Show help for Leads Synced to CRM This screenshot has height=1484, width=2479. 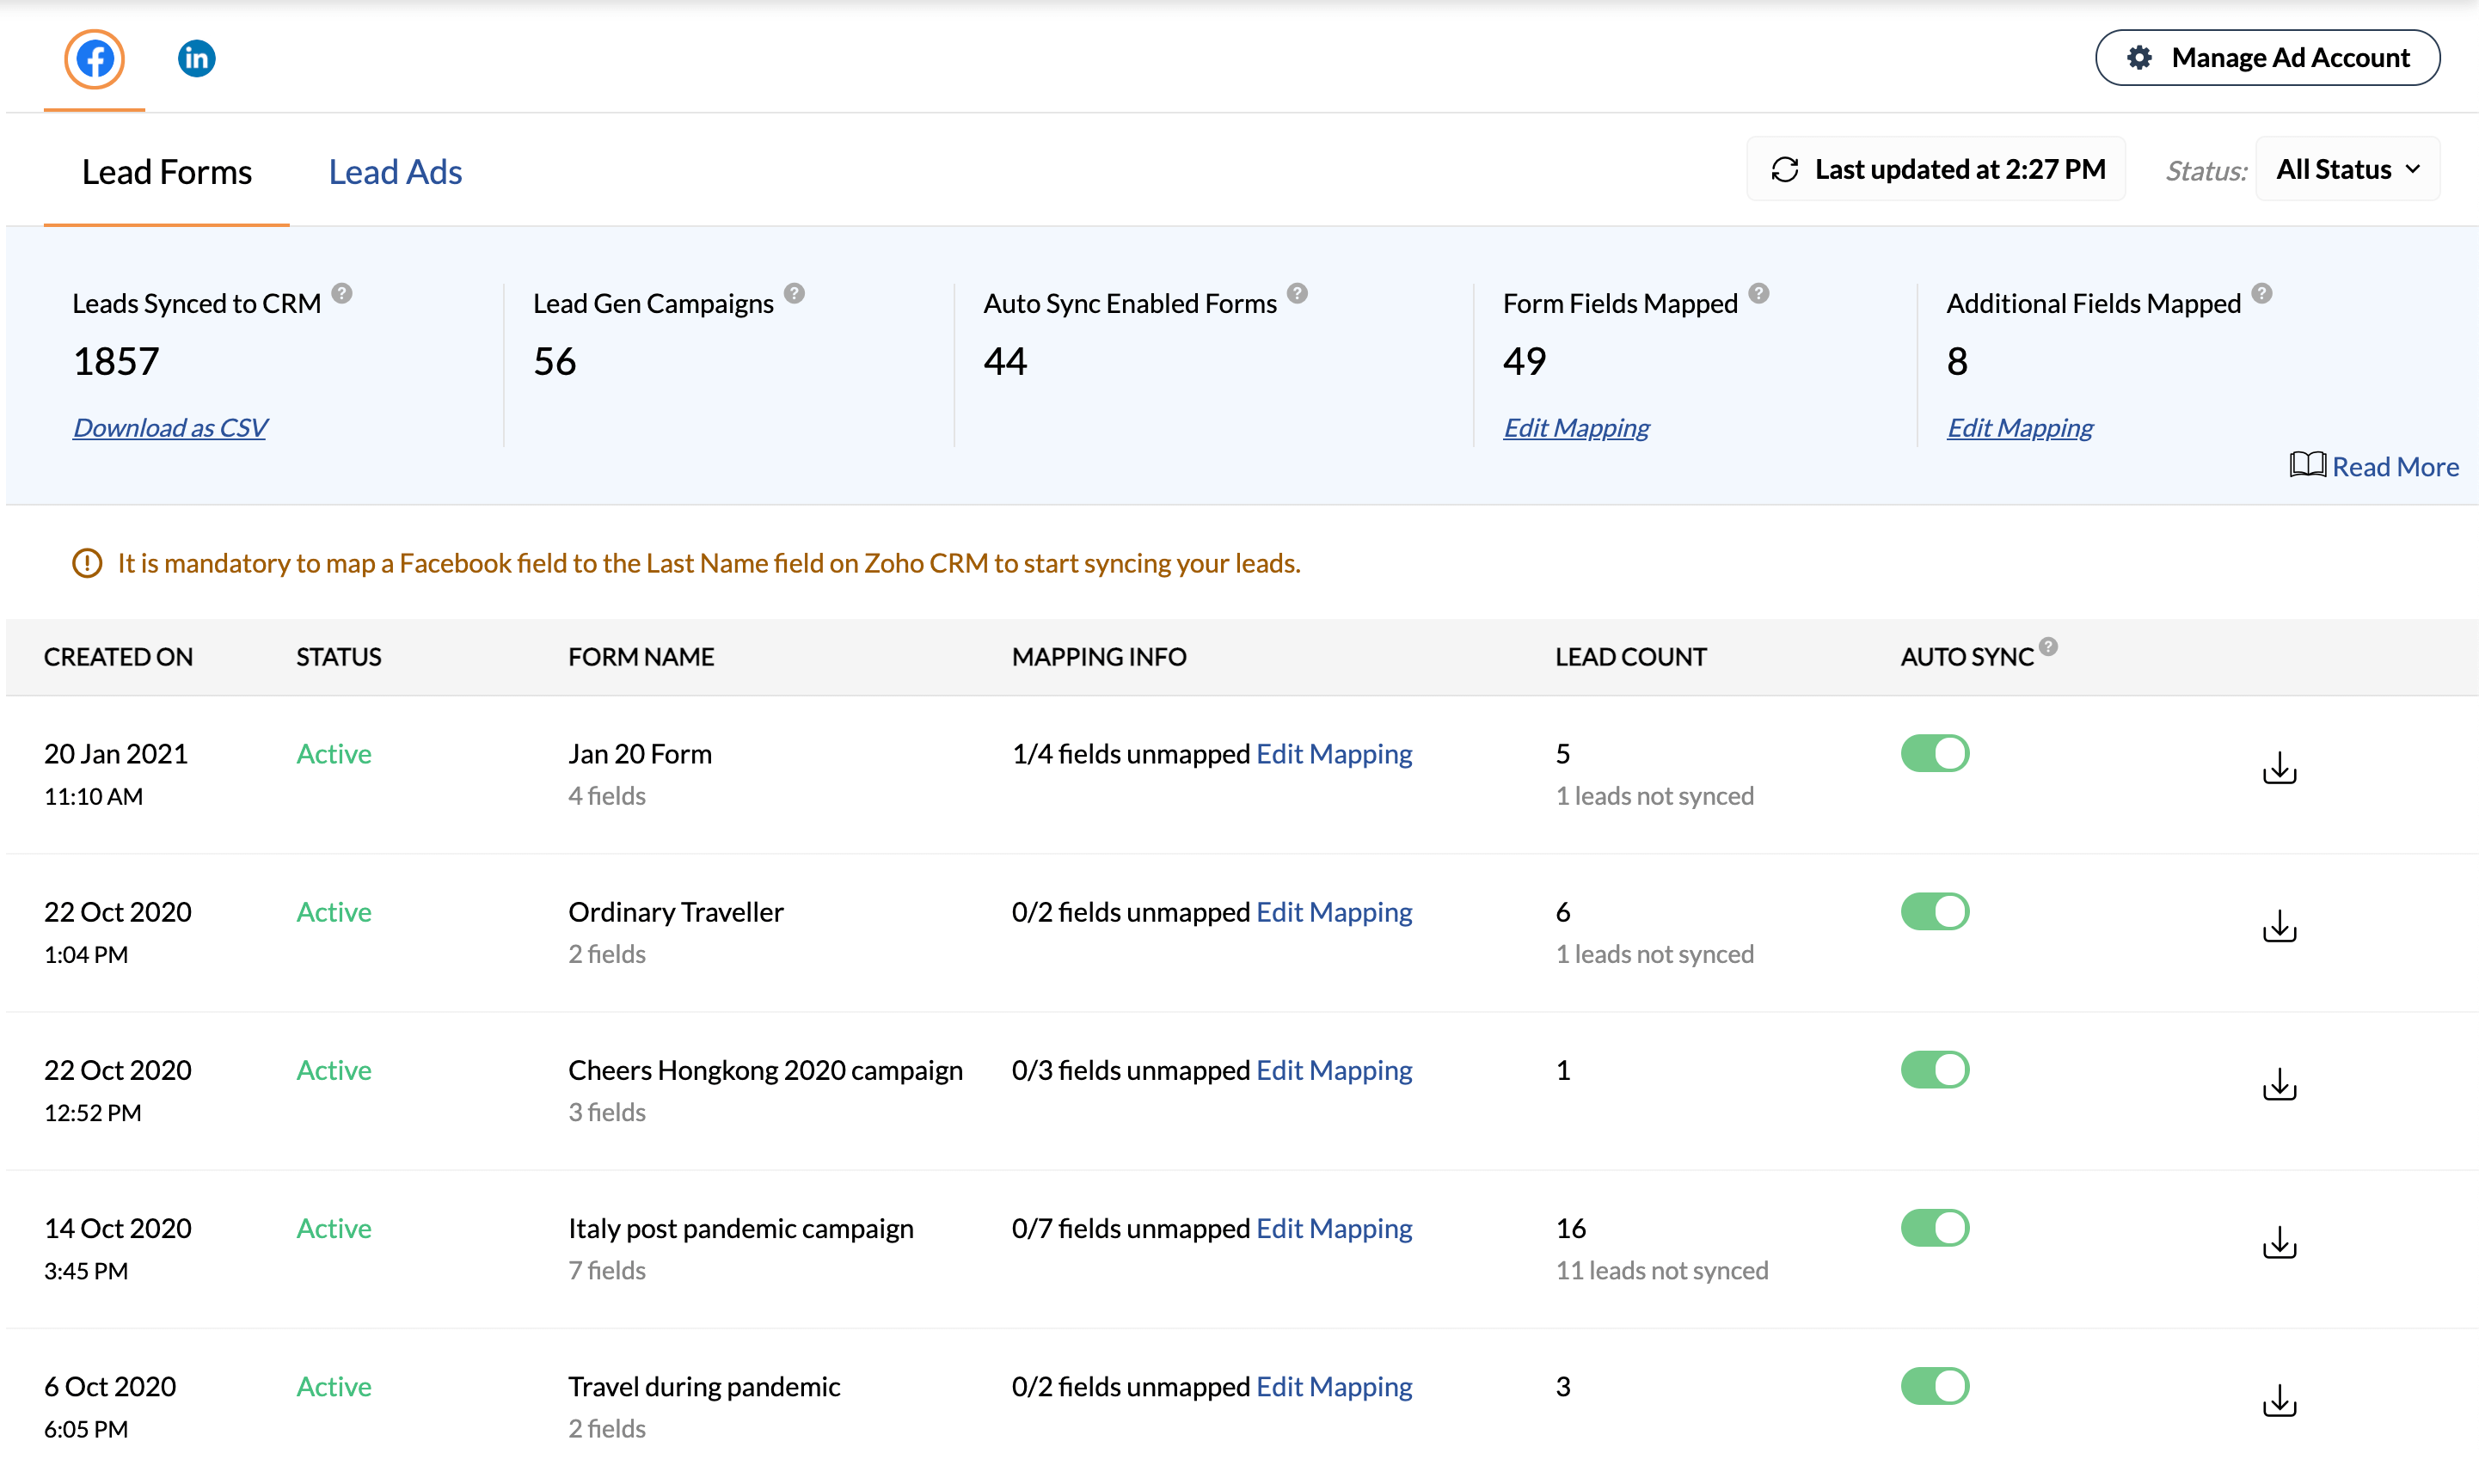342,294
